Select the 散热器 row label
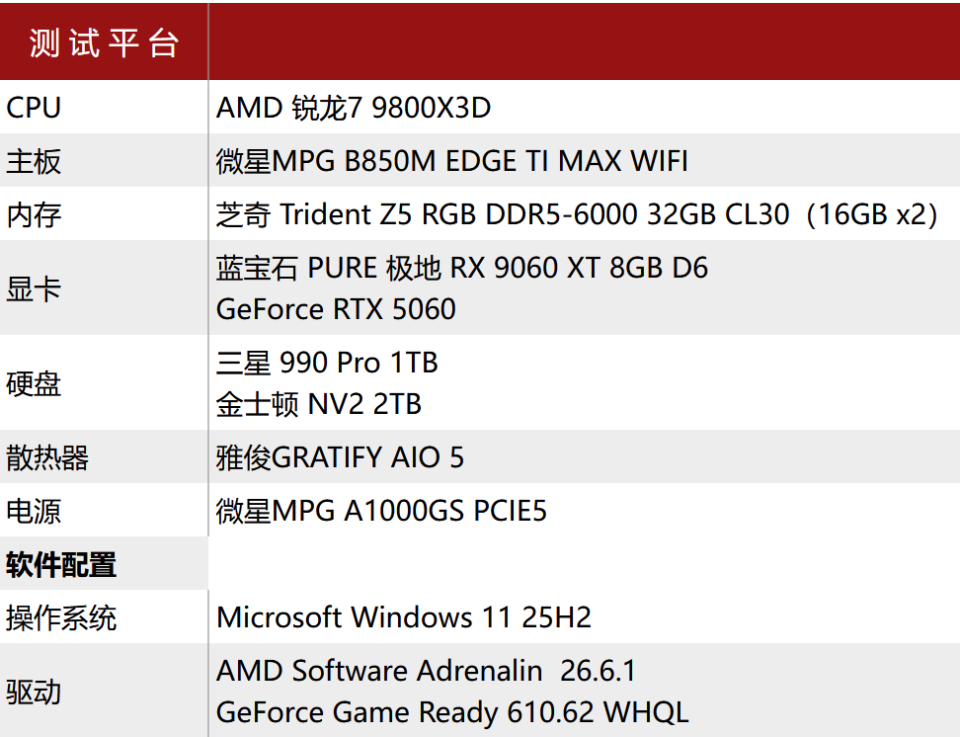The image size is (960, 737). point(47,457)
